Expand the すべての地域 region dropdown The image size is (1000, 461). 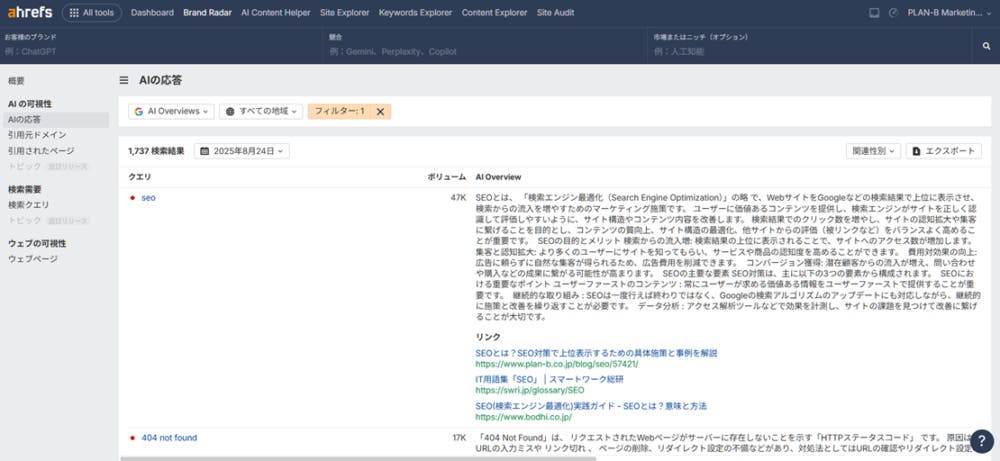click(261, 111)
